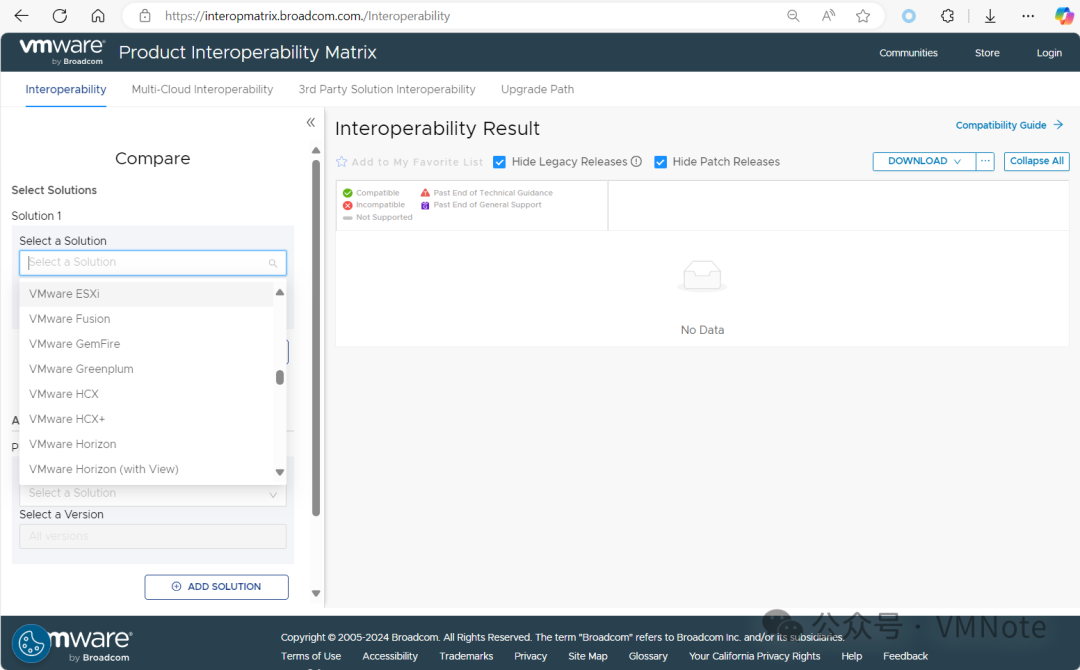Viewport: 1080px width, 670px height.
Task: Choose VMware HCX from the list
Action: 146,394
